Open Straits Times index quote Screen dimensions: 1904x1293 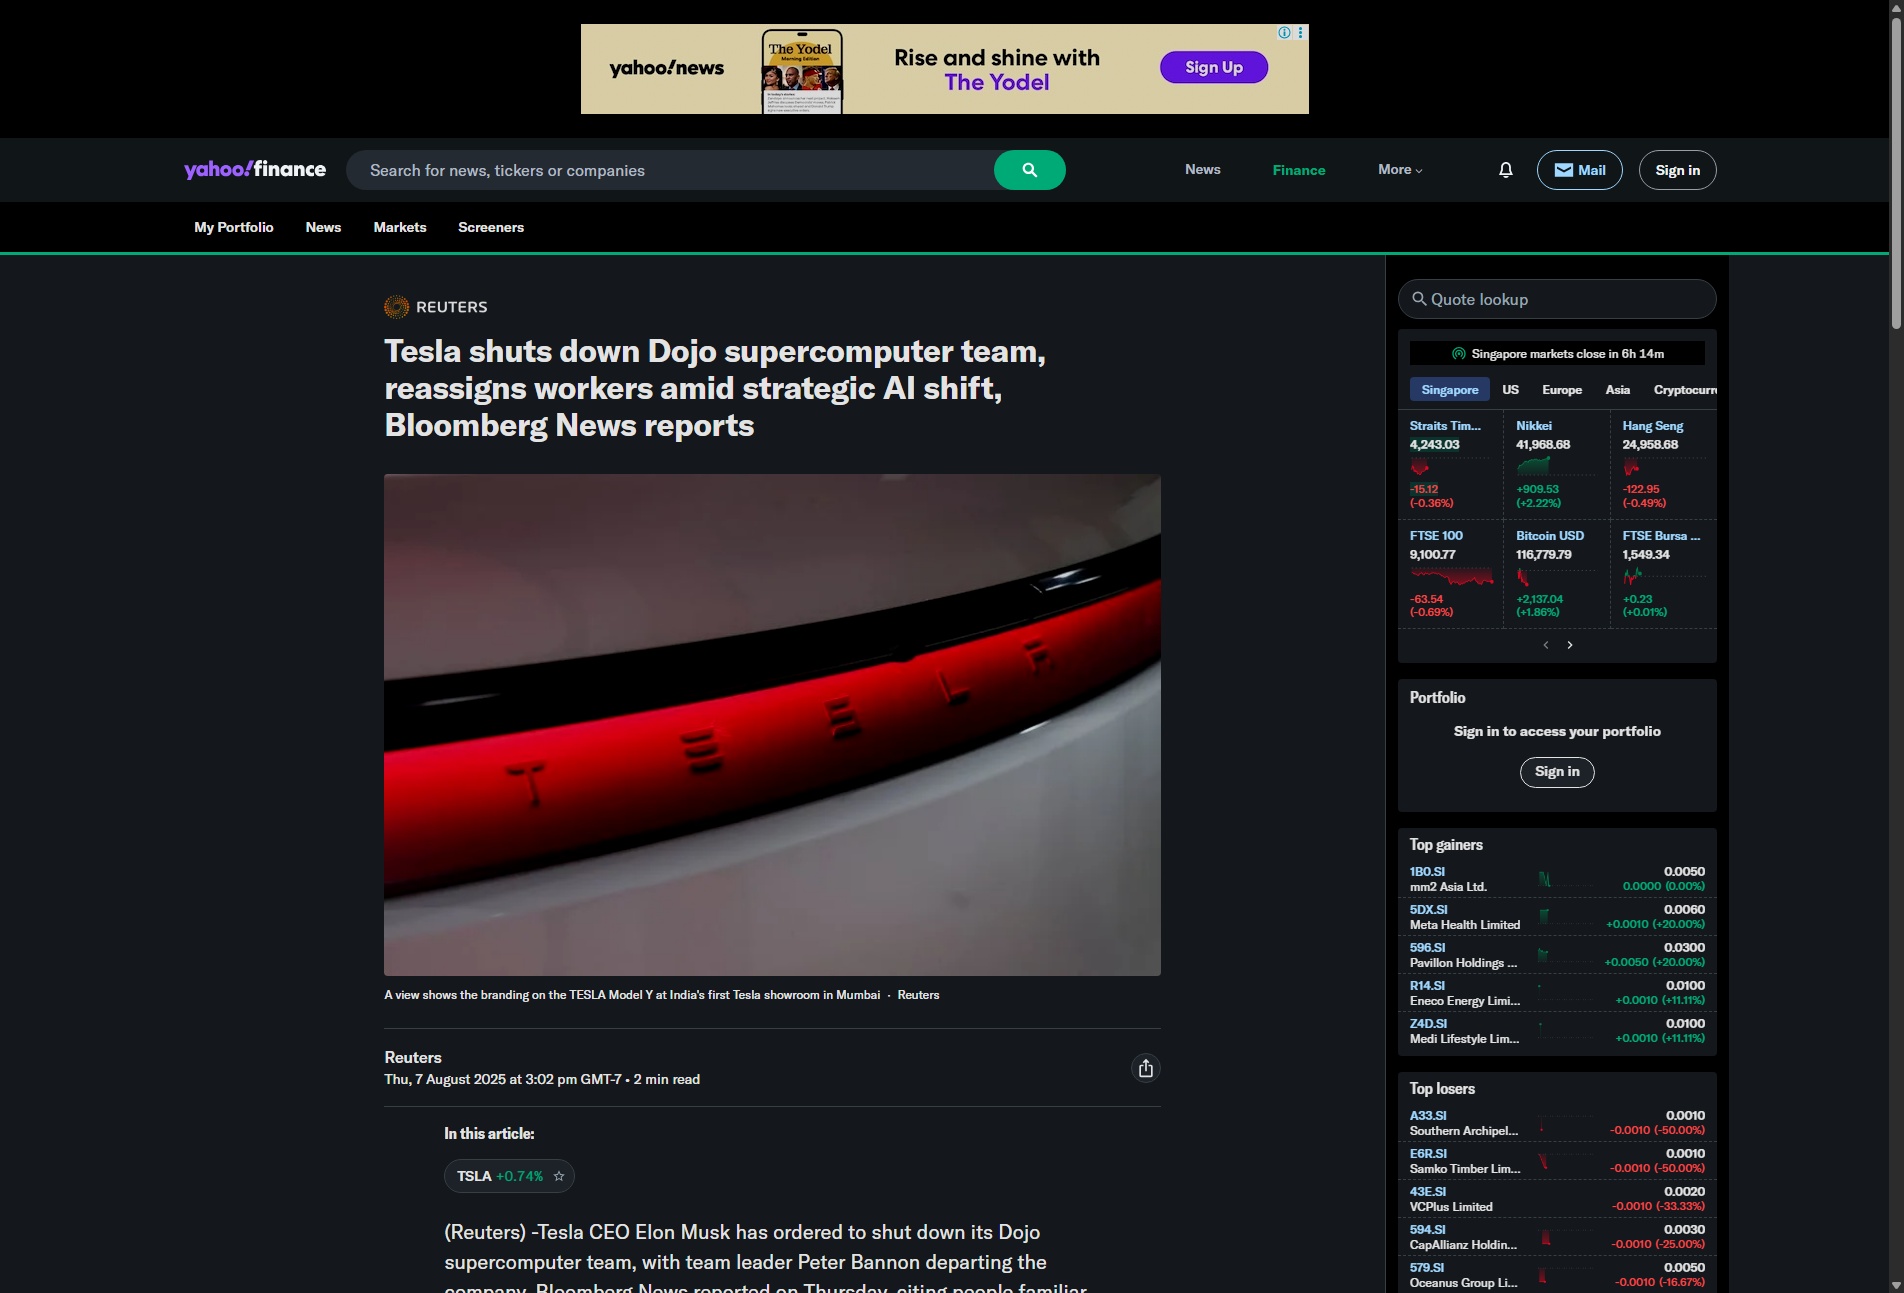(x=1445, y=426)
